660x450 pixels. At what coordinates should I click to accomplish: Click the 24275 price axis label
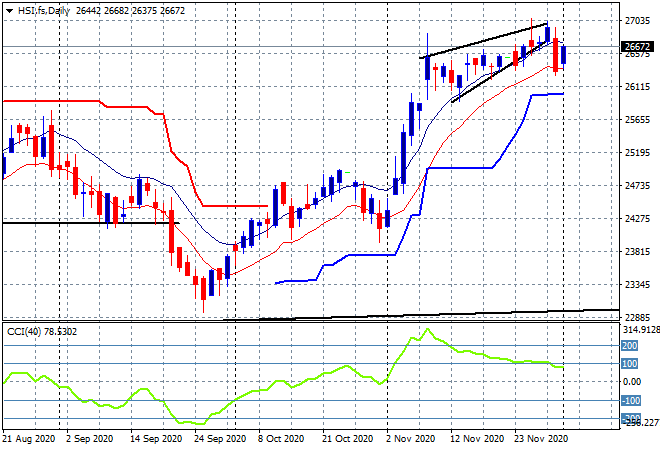pos(637,218)
